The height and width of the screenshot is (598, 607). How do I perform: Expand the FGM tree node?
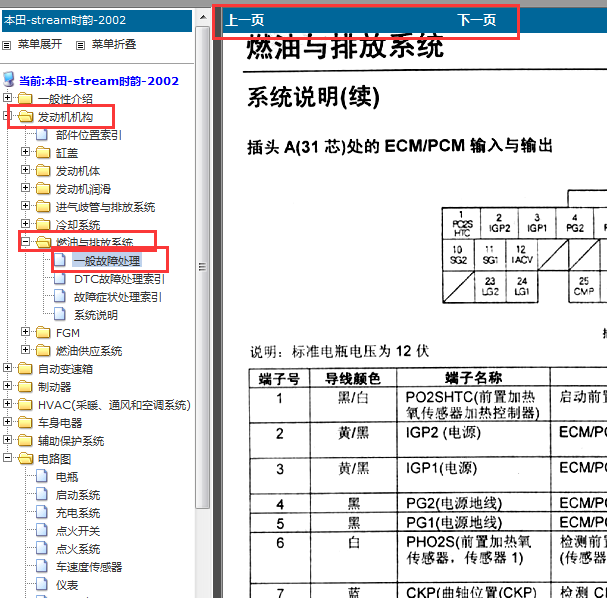[26, 331]
